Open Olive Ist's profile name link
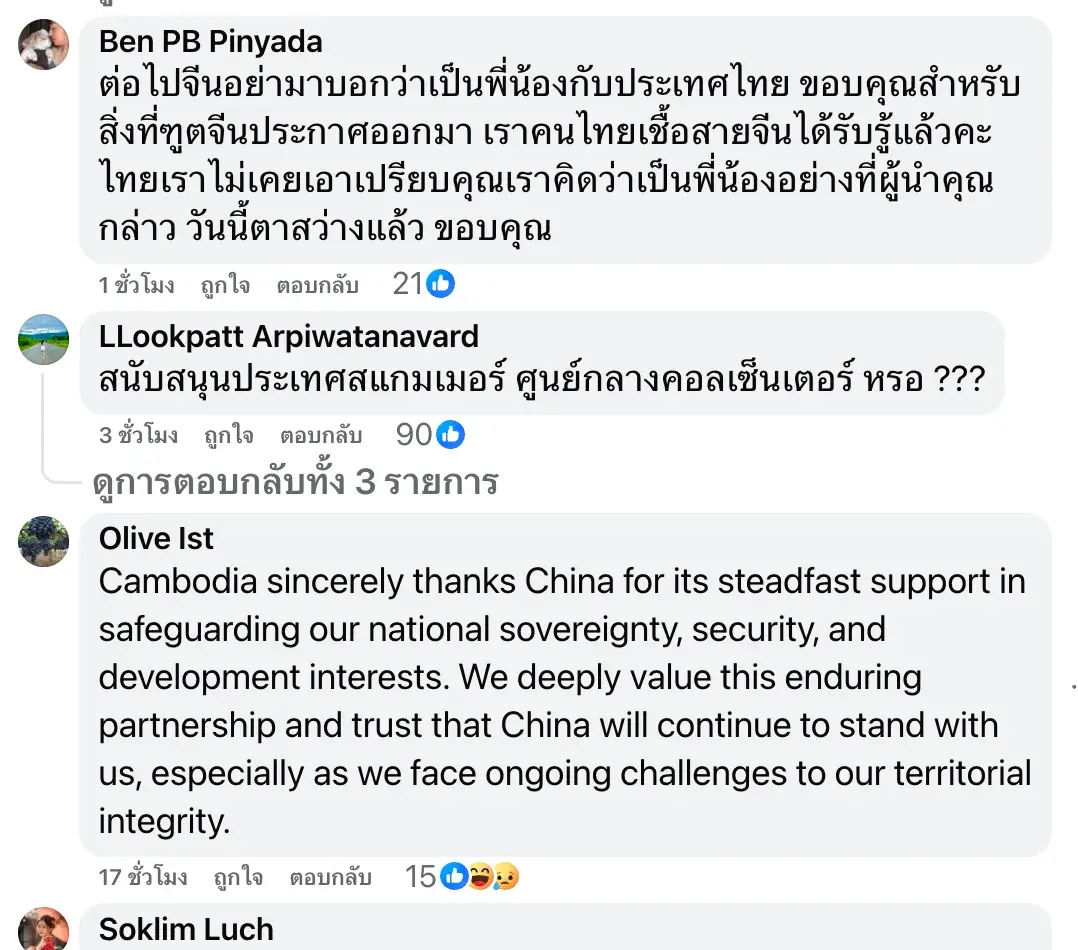 tap(156, 538)
